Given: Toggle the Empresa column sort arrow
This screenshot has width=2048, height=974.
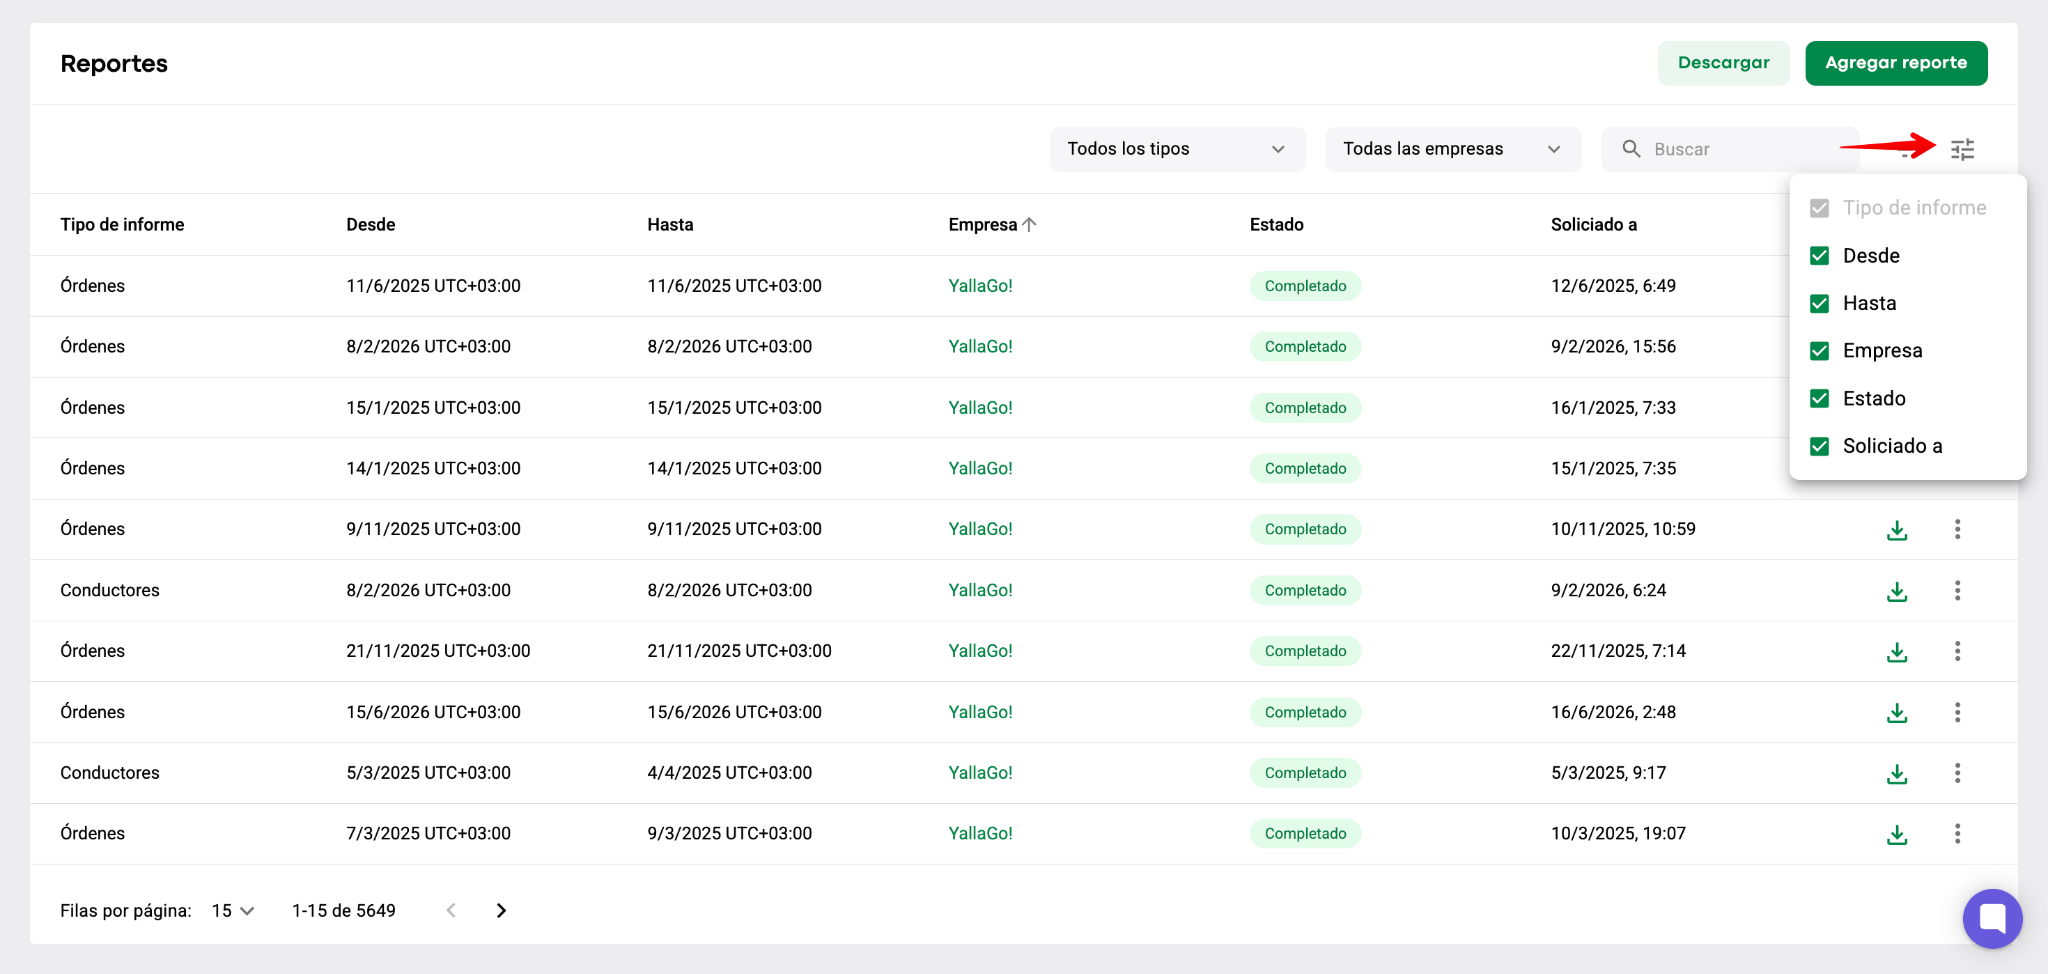Looking at the screenshot, I should 1029,225.
